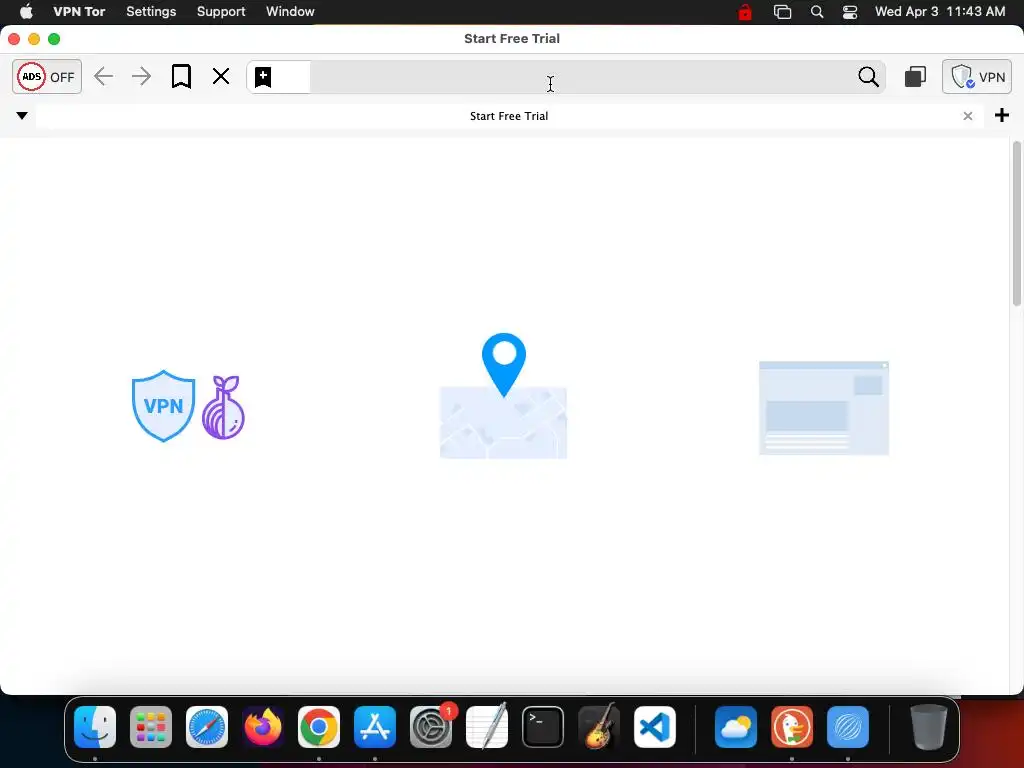Launch Safari from the Dock
The image size is (1024, 768).
[207, 727]
